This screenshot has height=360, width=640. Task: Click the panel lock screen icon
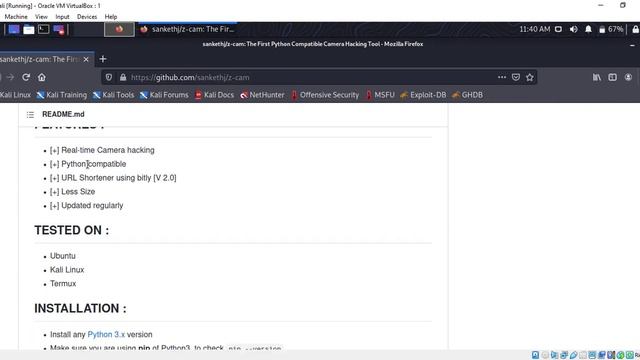[x=636, y=29]
